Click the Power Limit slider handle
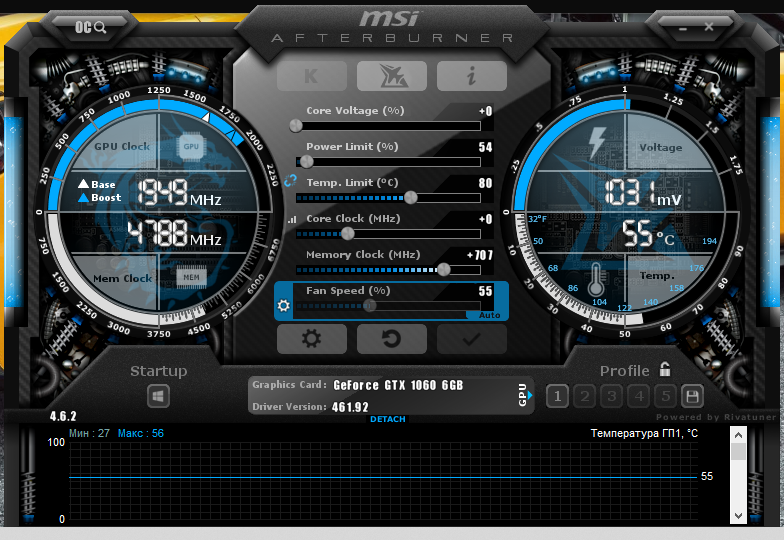 306,162
